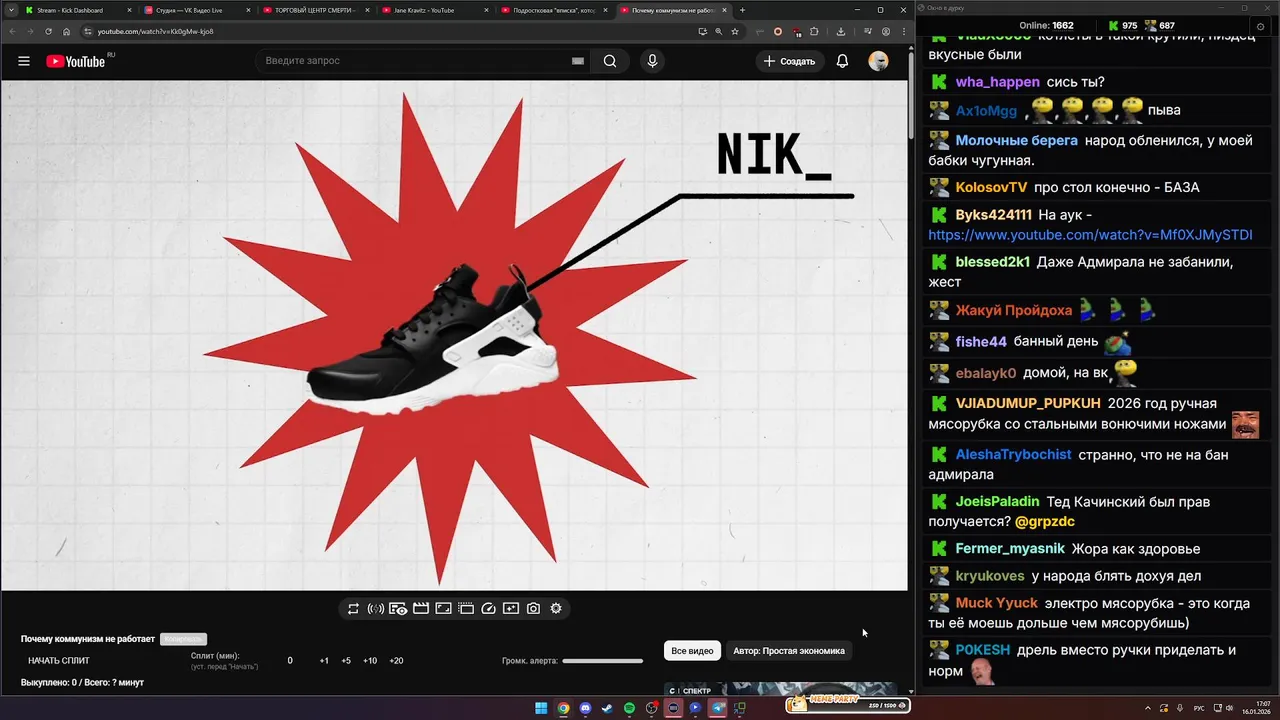1280x720 pixels.
Task: Click the YouTube search magnifier button
Action: [610, 61]
